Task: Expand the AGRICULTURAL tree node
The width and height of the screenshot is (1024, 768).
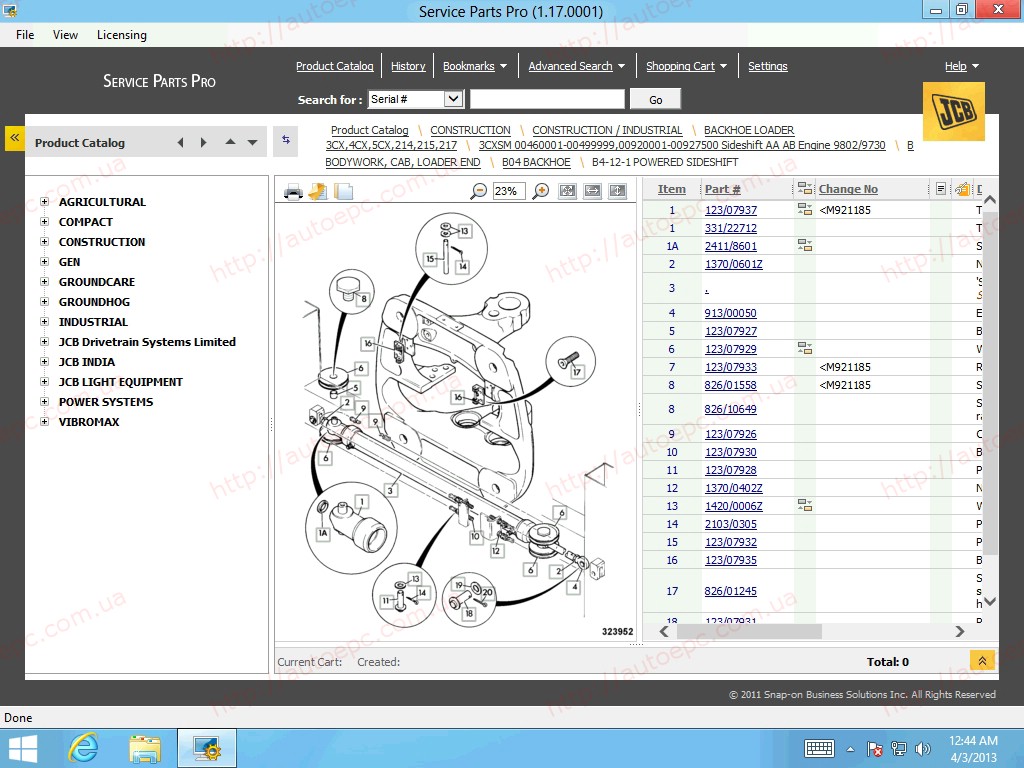Action: [x=44, y=202]
